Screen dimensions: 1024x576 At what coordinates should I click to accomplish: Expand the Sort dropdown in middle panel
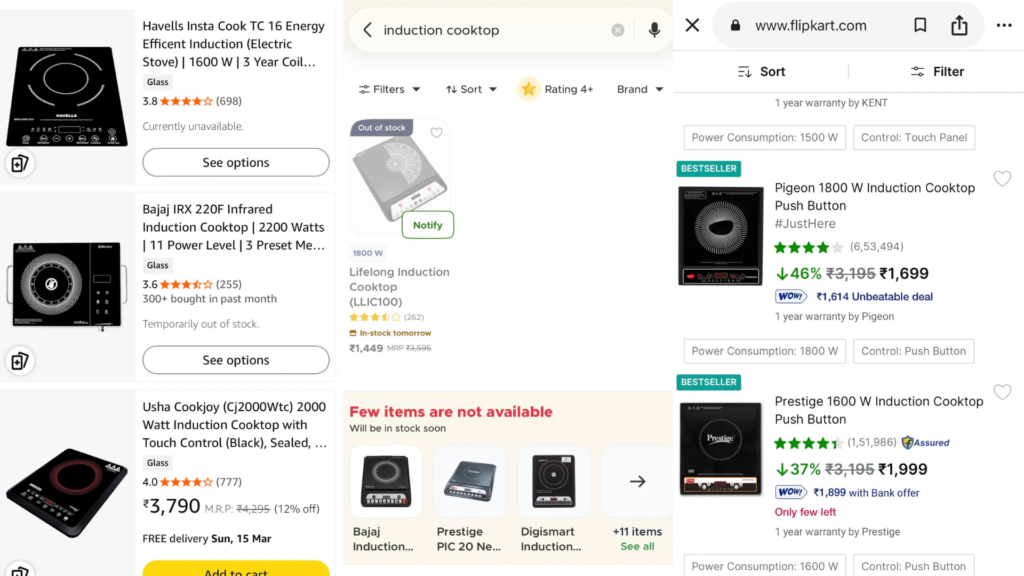471,89
